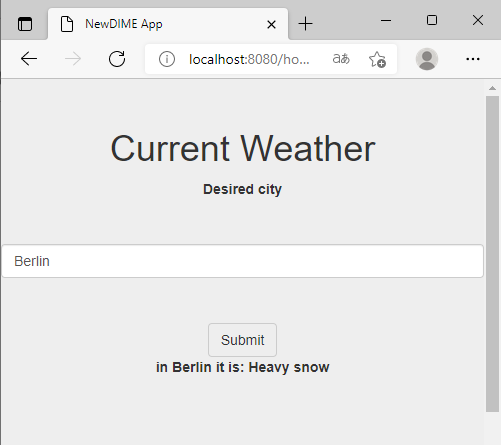The width and height of the screenshot is (501, 445).
Task: Click the Current Weather heading
Action: coord(243,148)
